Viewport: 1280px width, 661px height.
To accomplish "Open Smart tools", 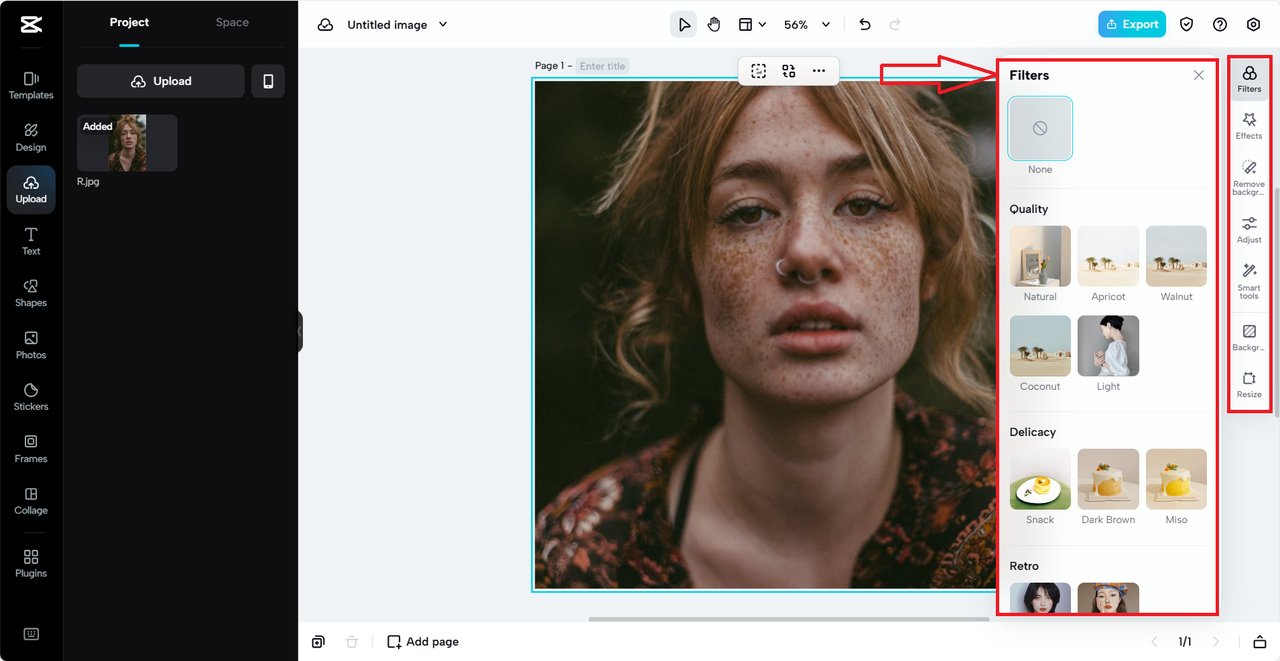I will click(x=1249, y=281).
